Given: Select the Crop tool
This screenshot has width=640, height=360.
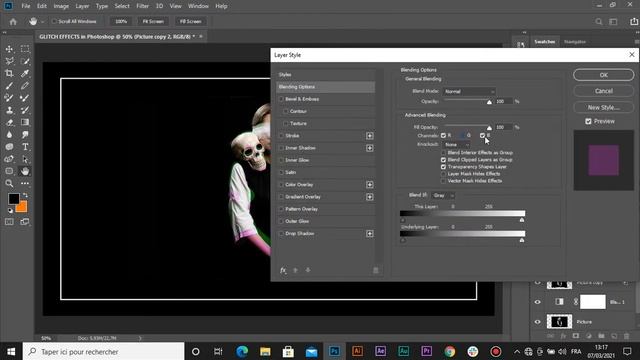Looking at the screenshot, I should [x=9, y=73].
